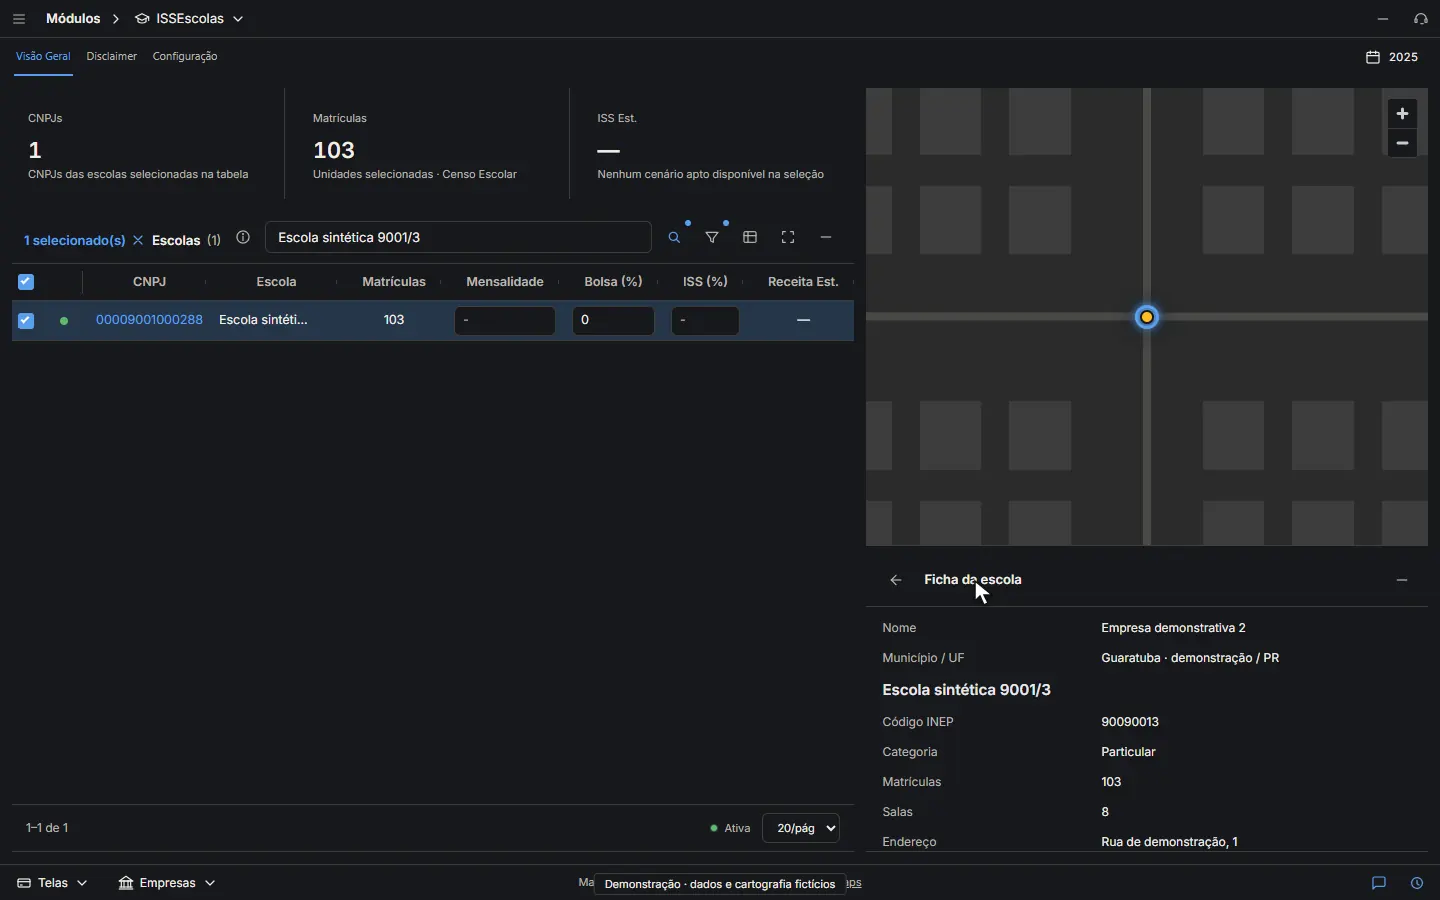Go back from Ficha da escola

[x=897, y=580]
